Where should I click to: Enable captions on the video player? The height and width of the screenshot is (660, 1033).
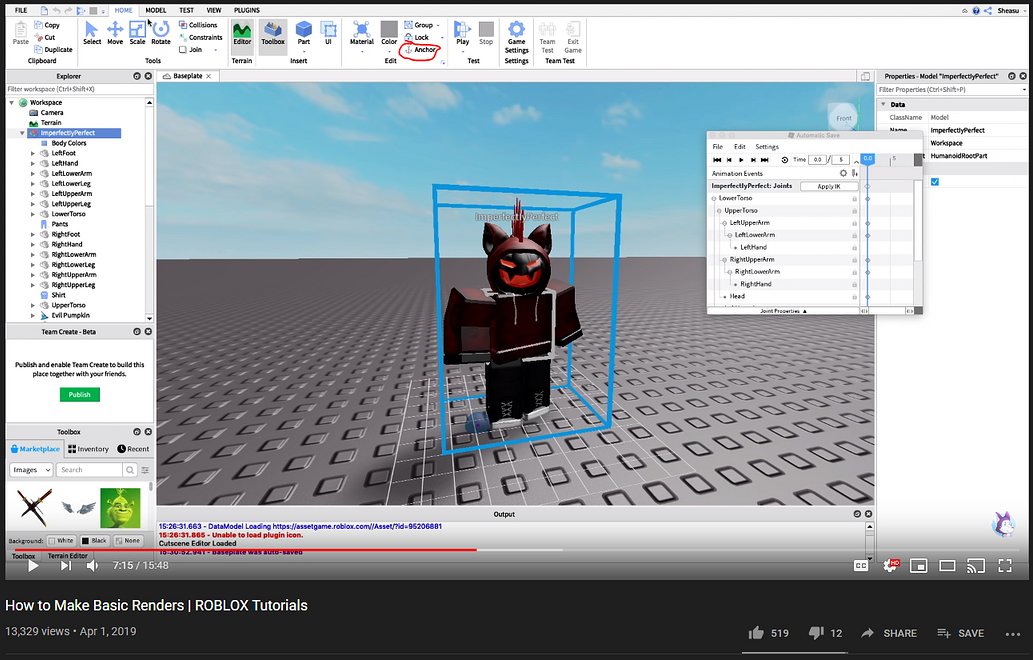(x=861, y=565)
